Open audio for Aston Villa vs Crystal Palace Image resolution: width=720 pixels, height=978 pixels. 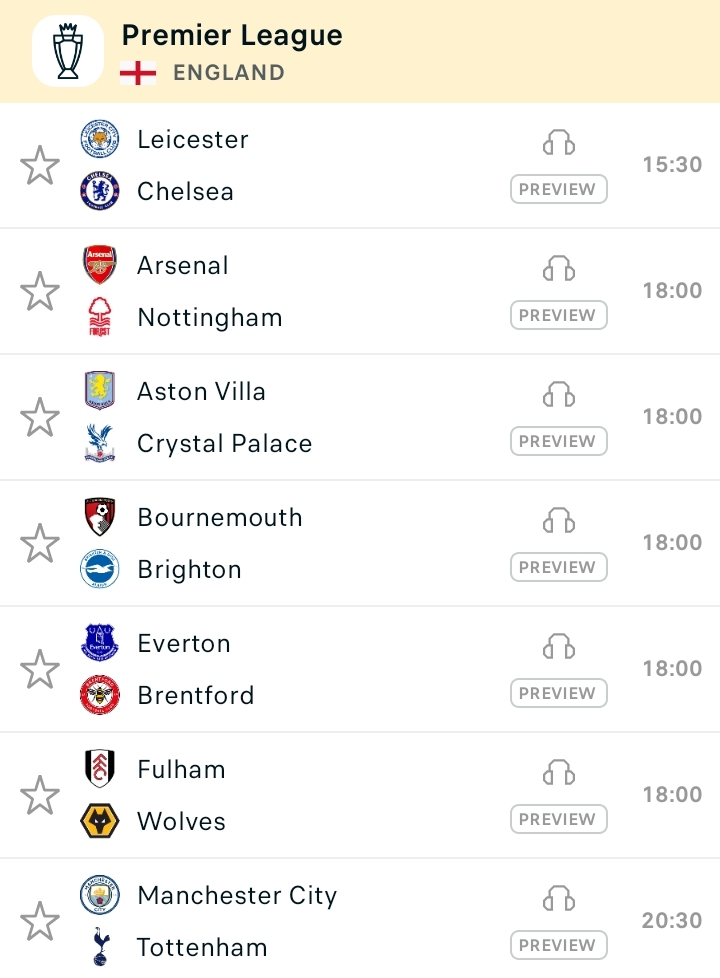(x=558, y=394)
